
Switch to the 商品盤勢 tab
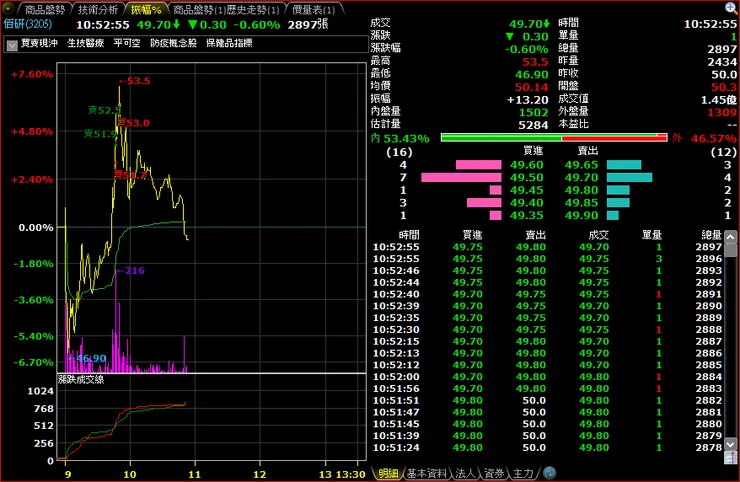coord(44,9)
